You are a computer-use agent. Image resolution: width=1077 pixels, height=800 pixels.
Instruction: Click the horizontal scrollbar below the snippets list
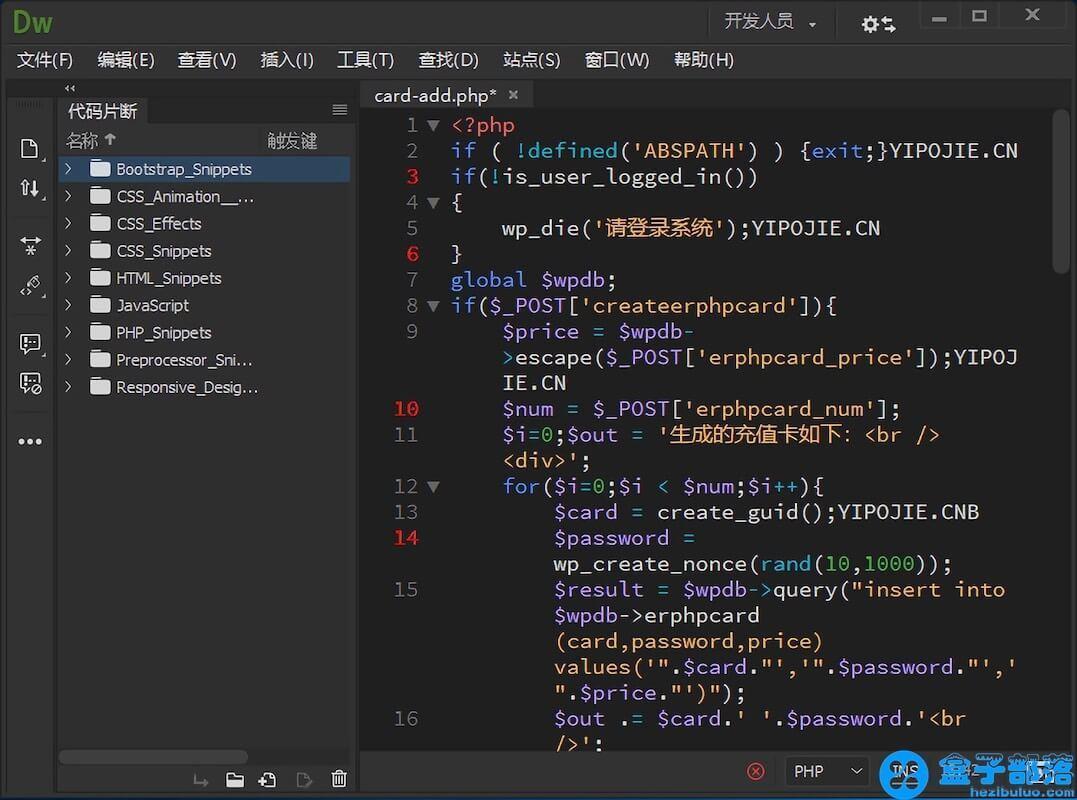[150, 757]
